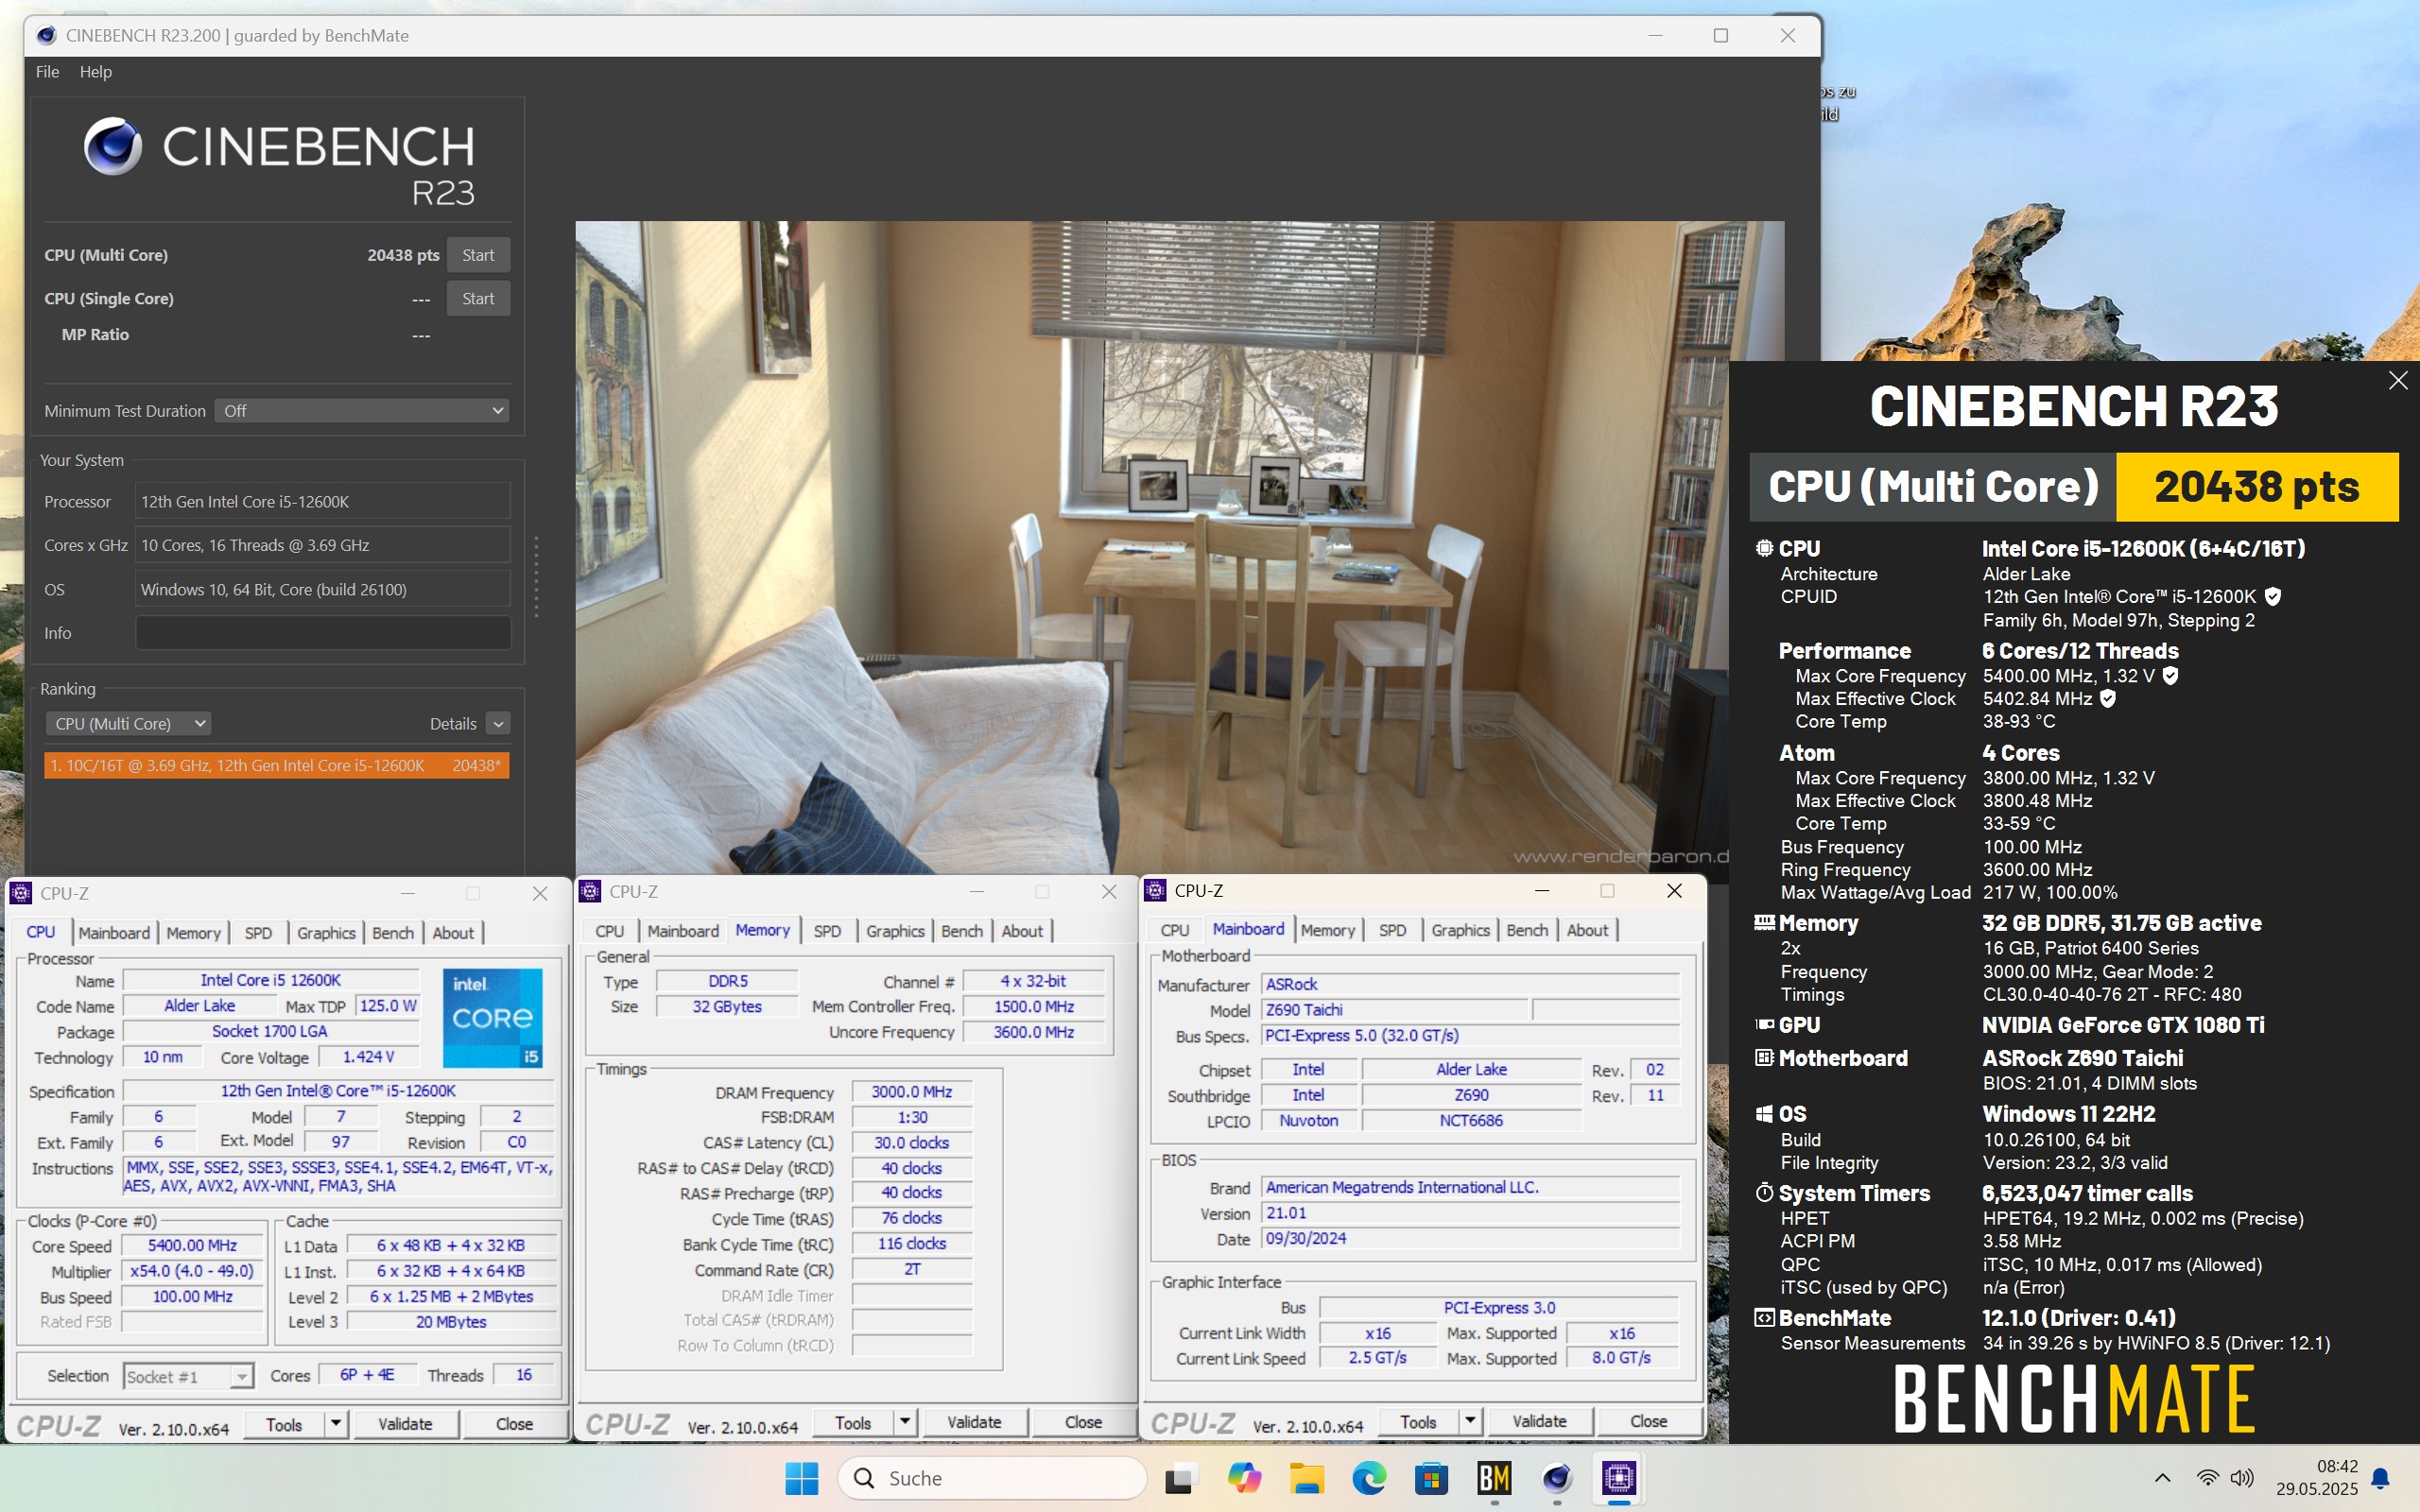Click CPU-Z app icon in Mainboard window title
Image resolution: width=2420 pixels, height=1512 pixels.
1155,890
